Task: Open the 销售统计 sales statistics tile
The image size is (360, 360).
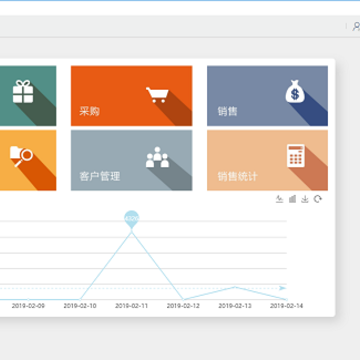Action: pos(267,160)
